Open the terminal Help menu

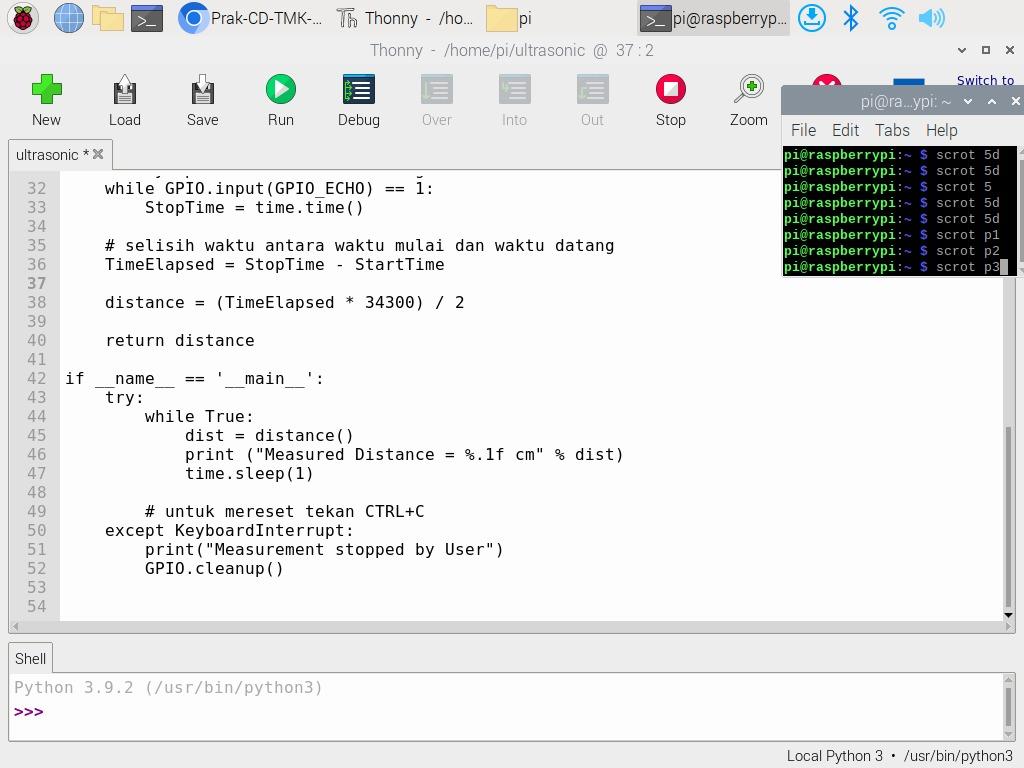[x=941, y=131]
